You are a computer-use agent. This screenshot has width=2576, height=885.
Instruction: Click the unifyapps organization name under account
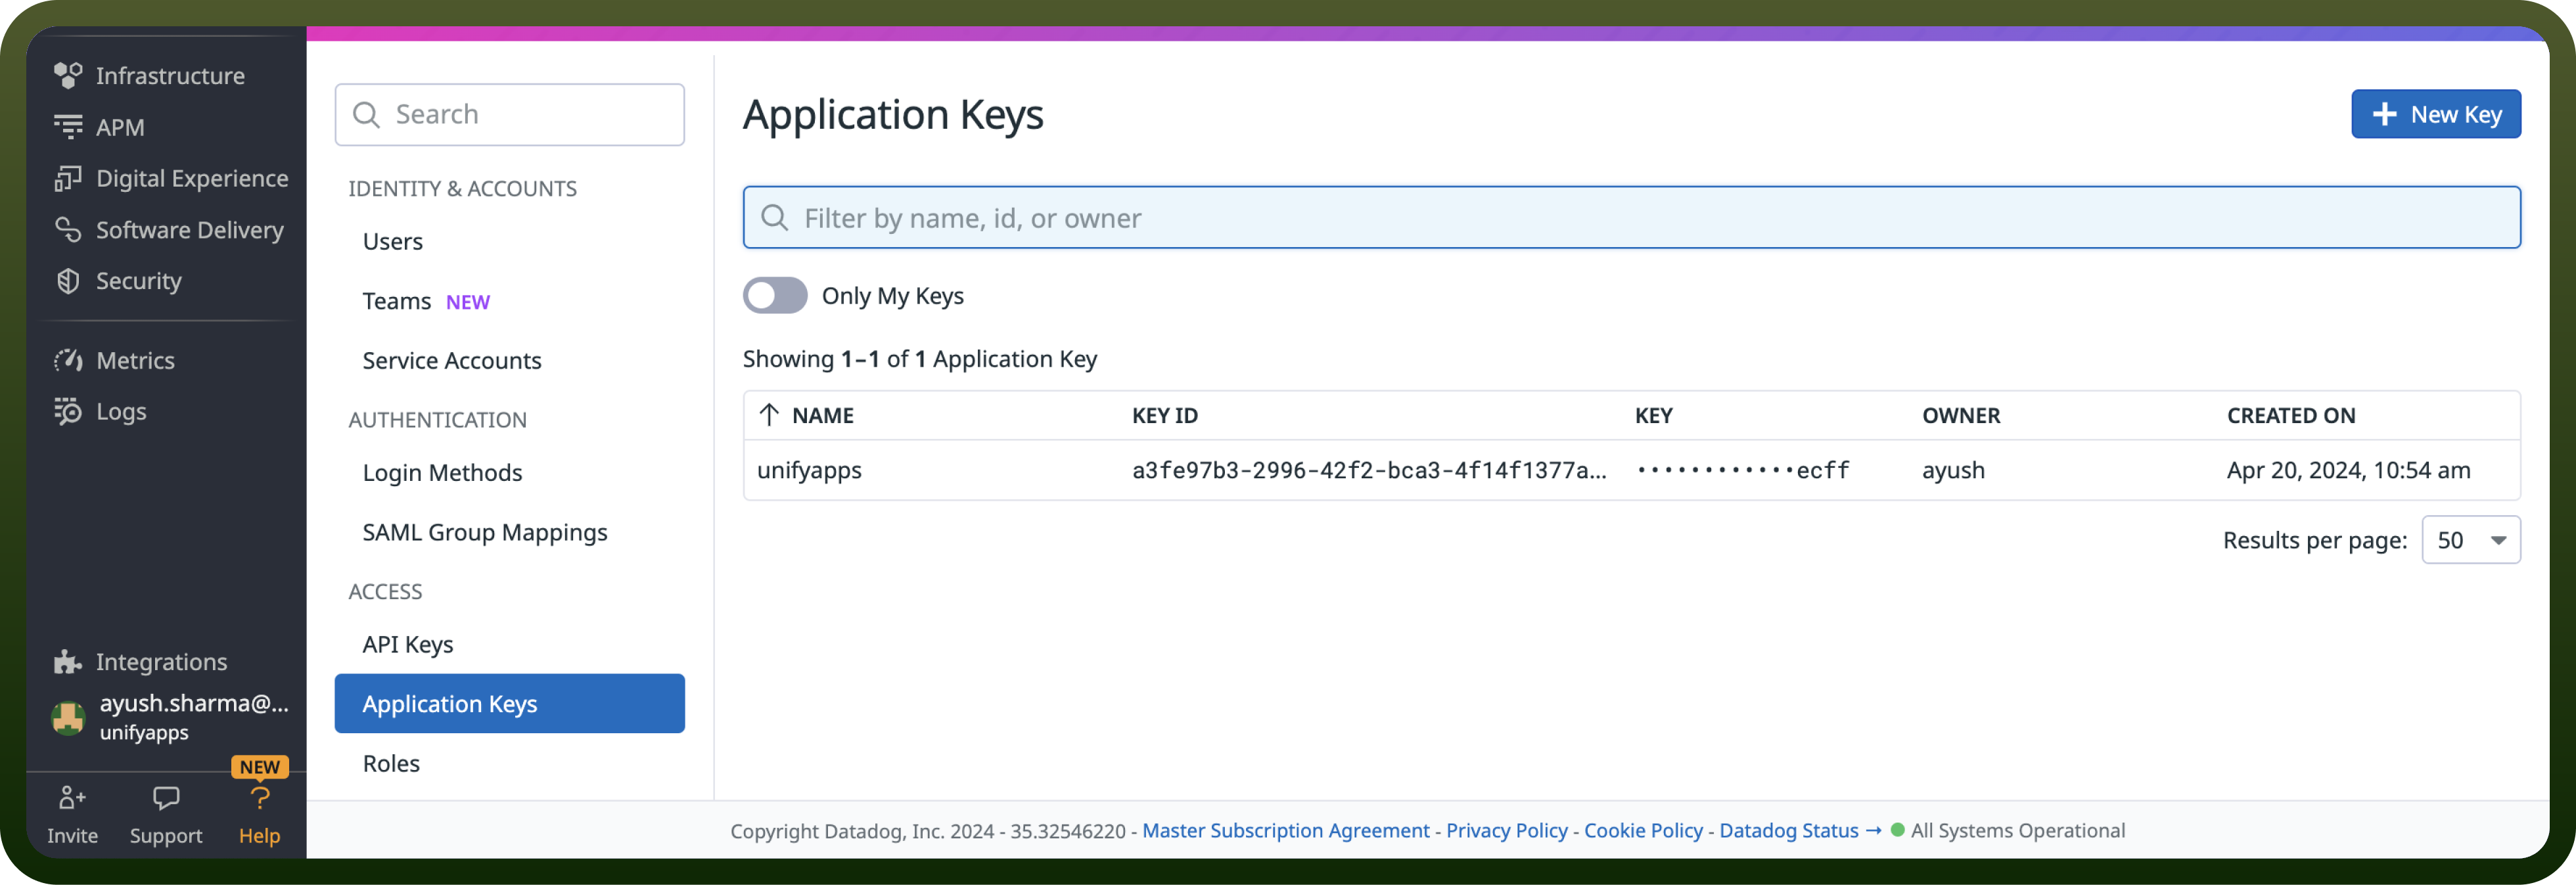[144, 732]
